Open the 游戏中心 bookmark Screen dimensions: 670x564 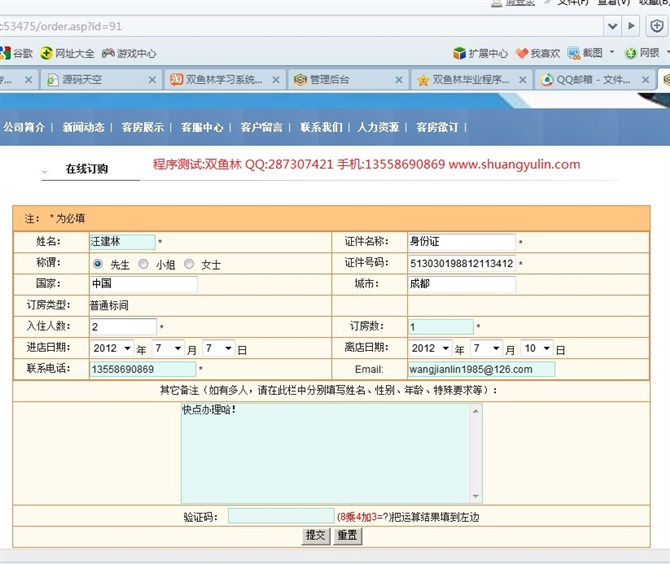click(129, 53)
